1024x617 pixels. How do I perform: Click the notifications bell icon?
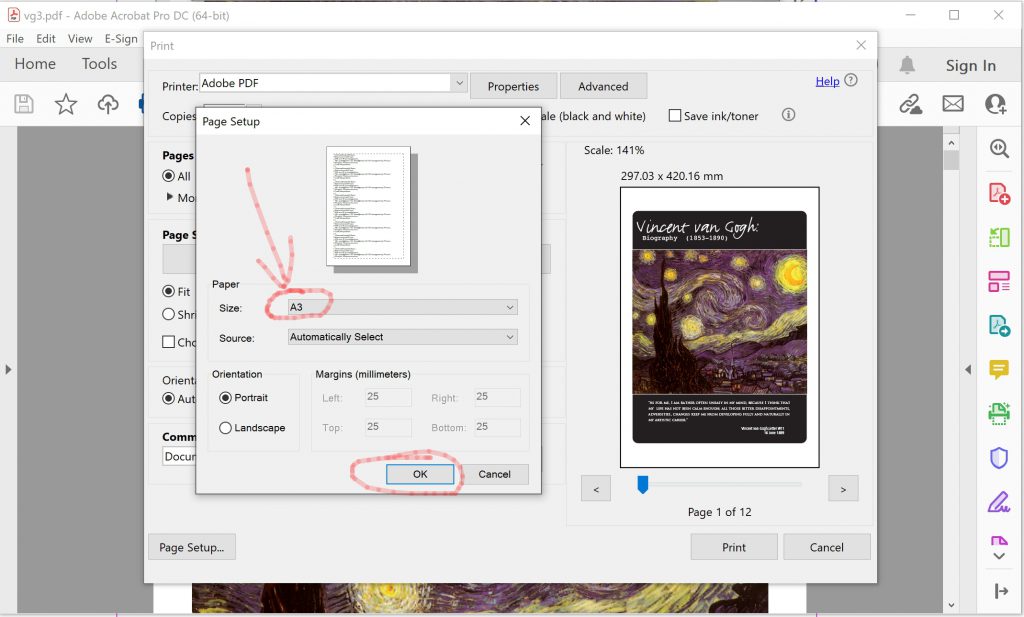click(905, 64)
